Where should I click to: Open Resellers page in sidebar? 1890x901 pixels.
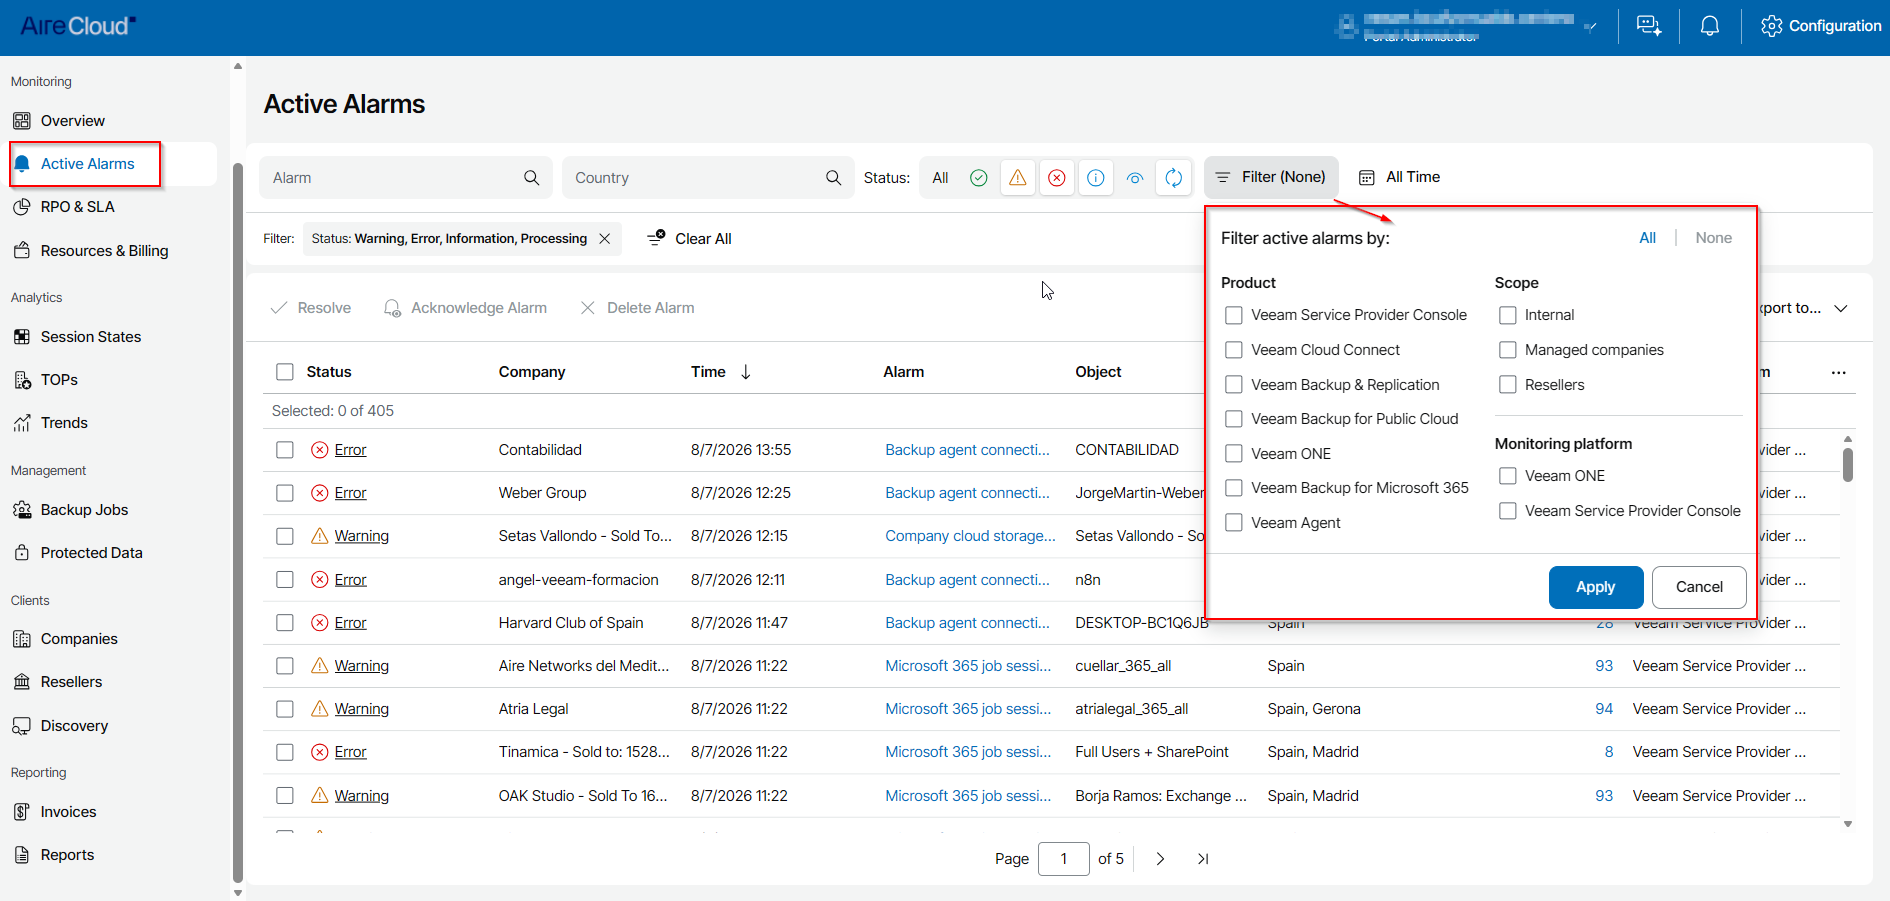pyautogui.click(x=71, y=682)
